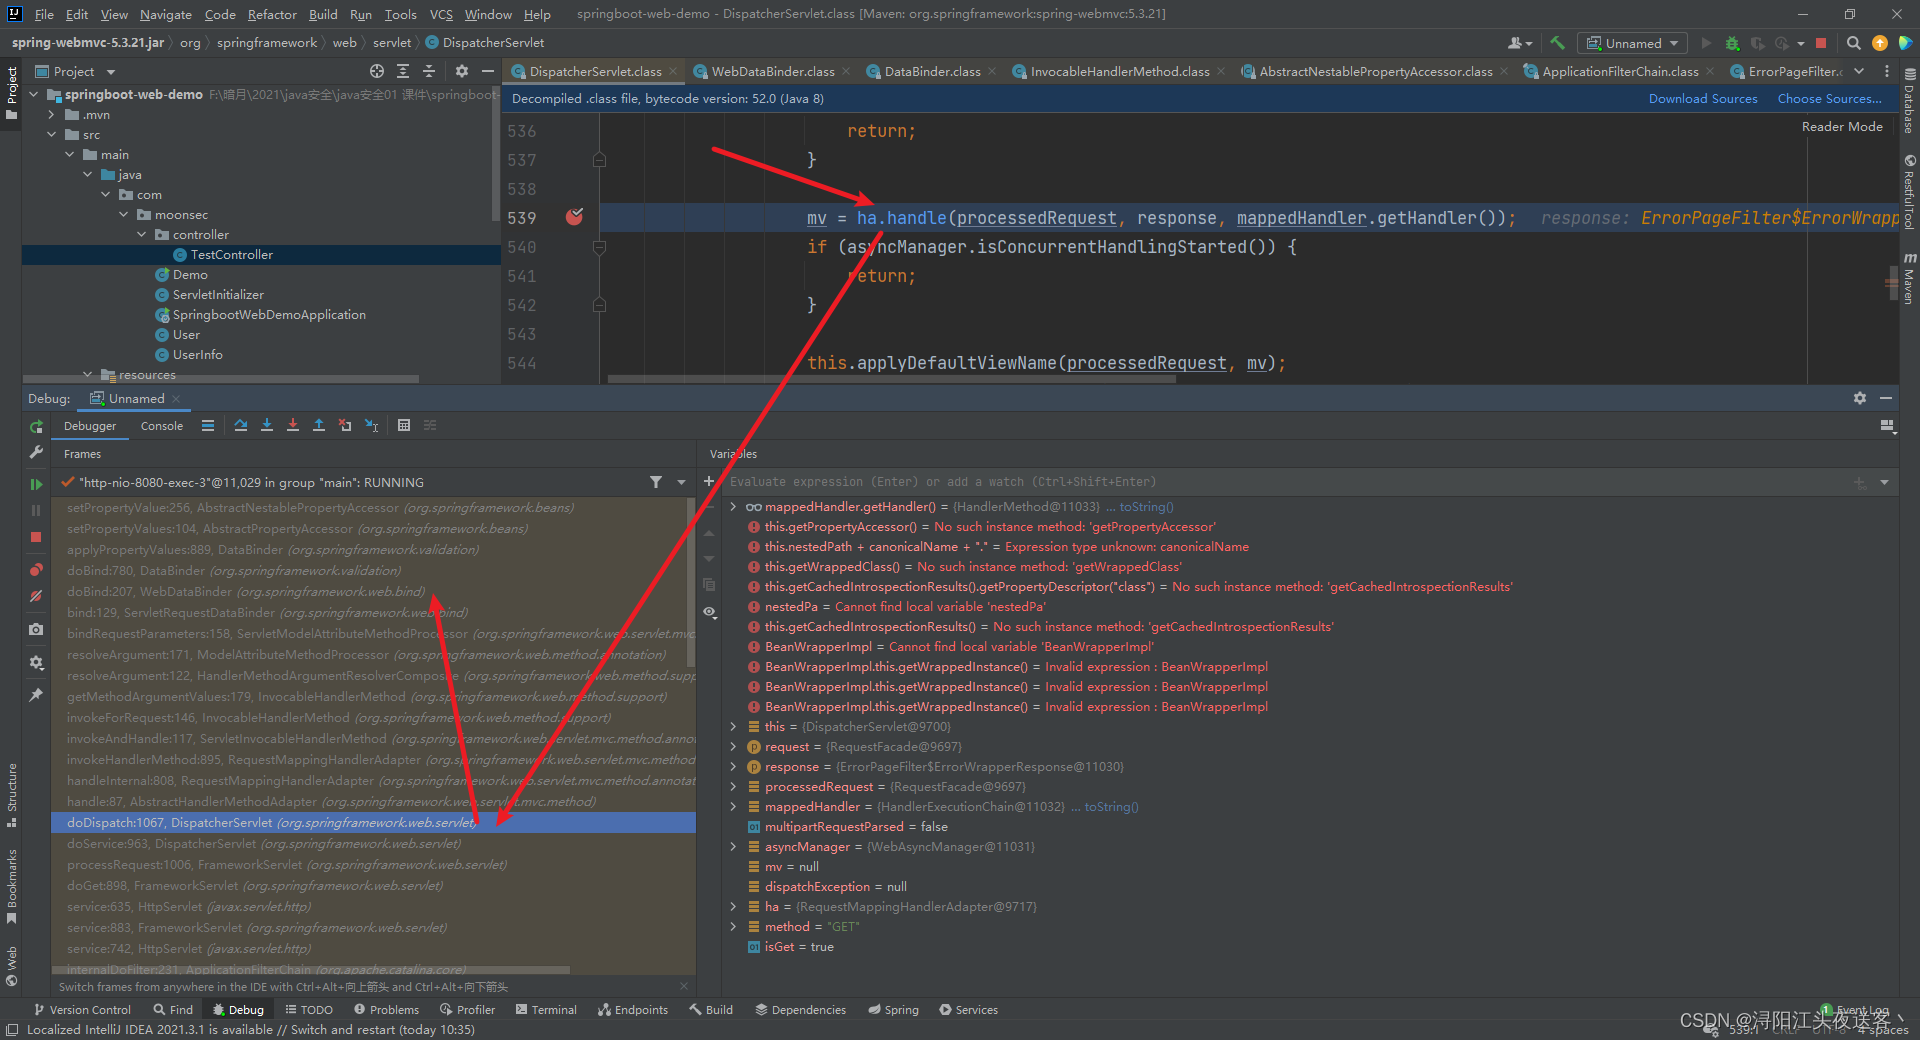This screenshot has height=1040, width=1920.
Task: Open Search Everywhere magnifier icon
Action: [1853, 43]
